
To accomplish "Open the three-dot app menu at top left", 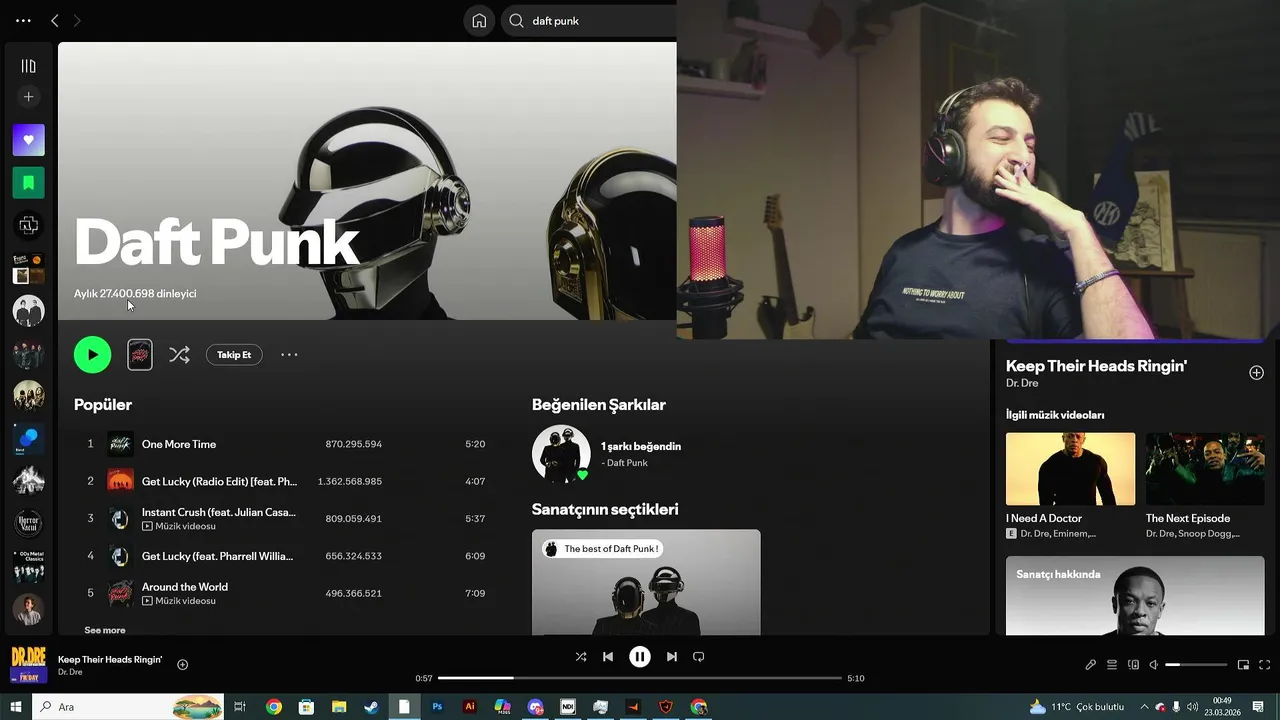I will click(x=23, y=20).
